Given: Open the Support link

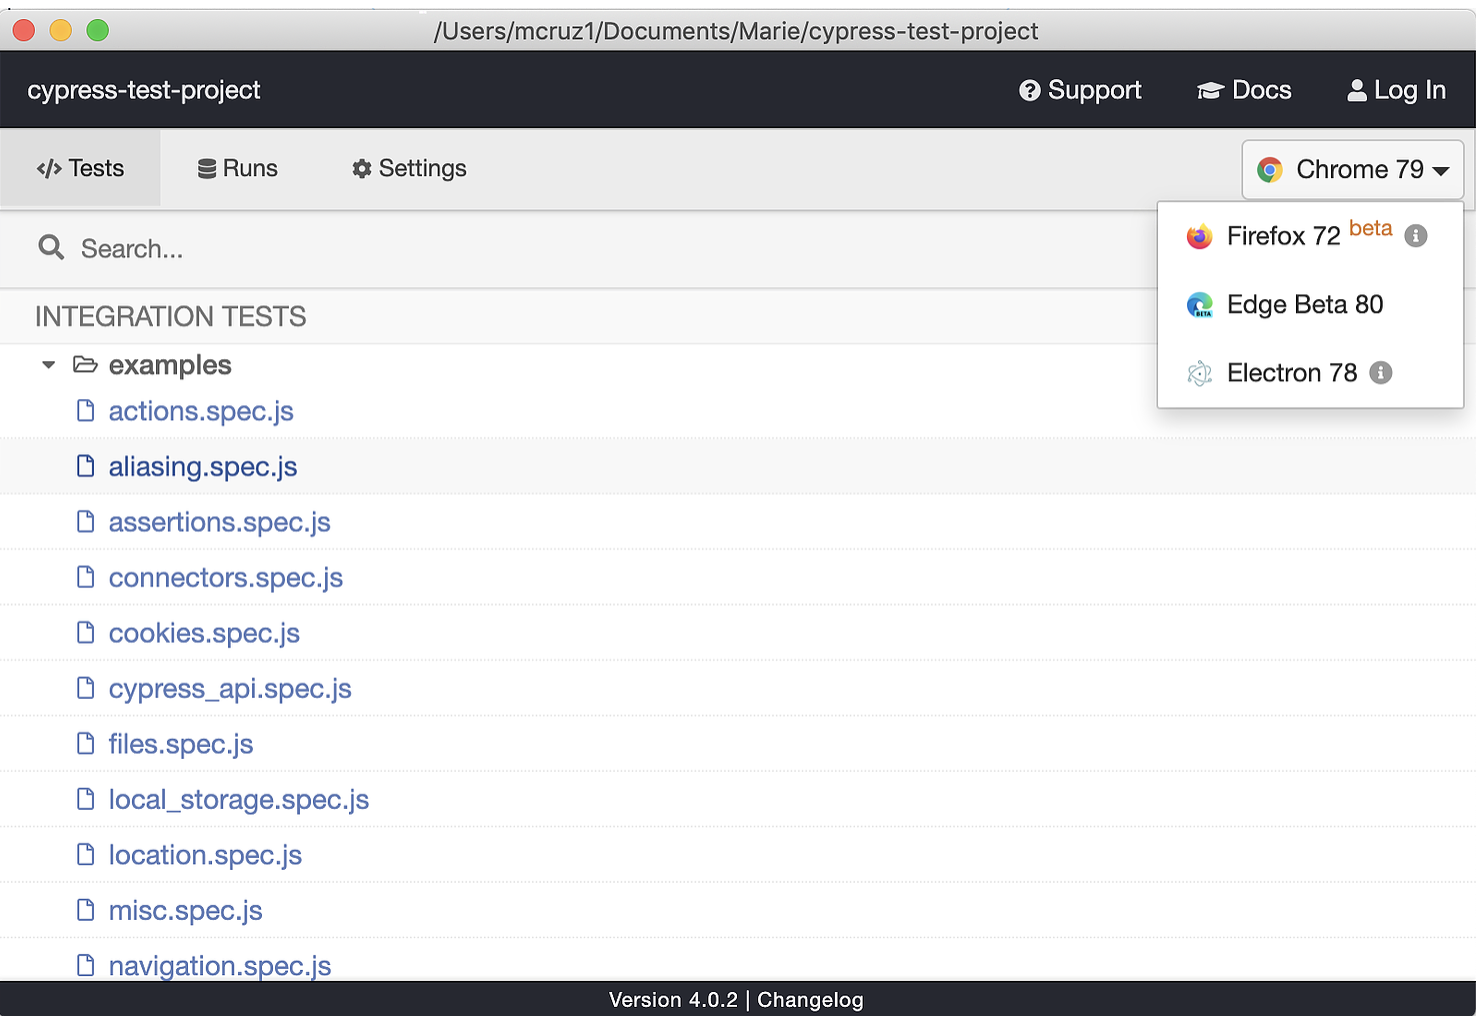Looking at the screenshot, I should click(x=1080, y=91).
